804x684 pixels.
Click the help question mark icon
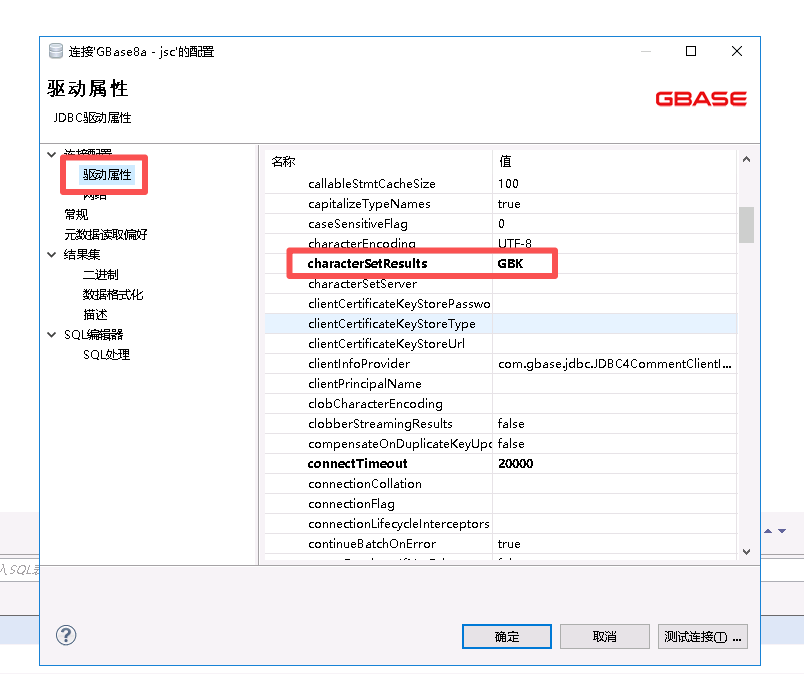click(66, 635)
